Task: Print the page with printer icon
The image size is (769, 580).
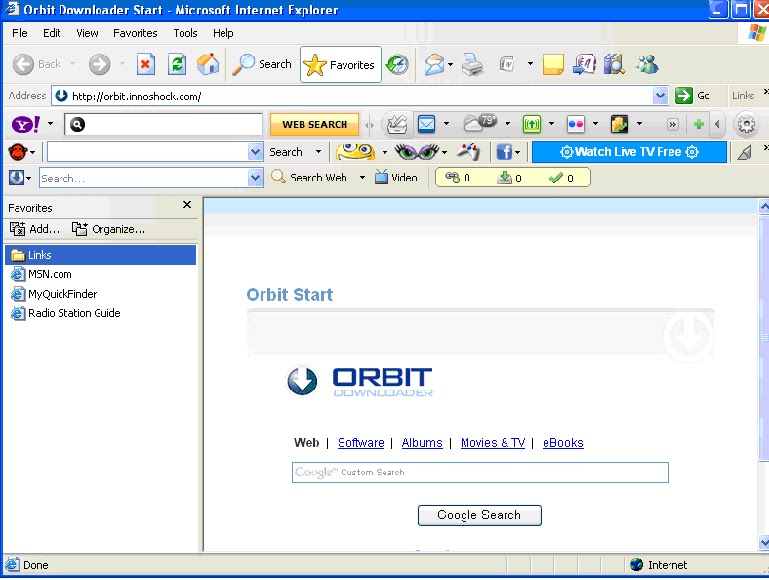Action: pos(473,64)
